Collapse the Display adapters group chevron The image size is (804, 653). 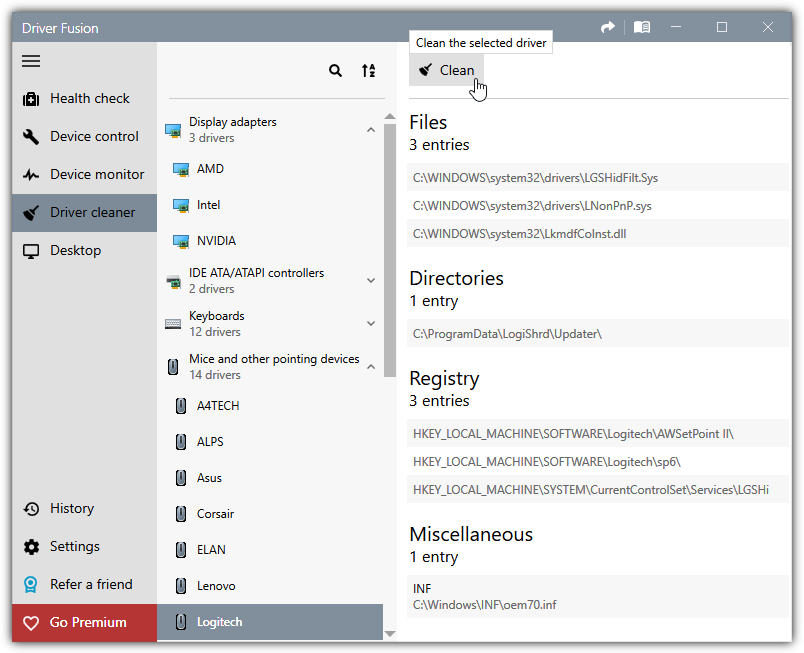[x=371, y=130]
